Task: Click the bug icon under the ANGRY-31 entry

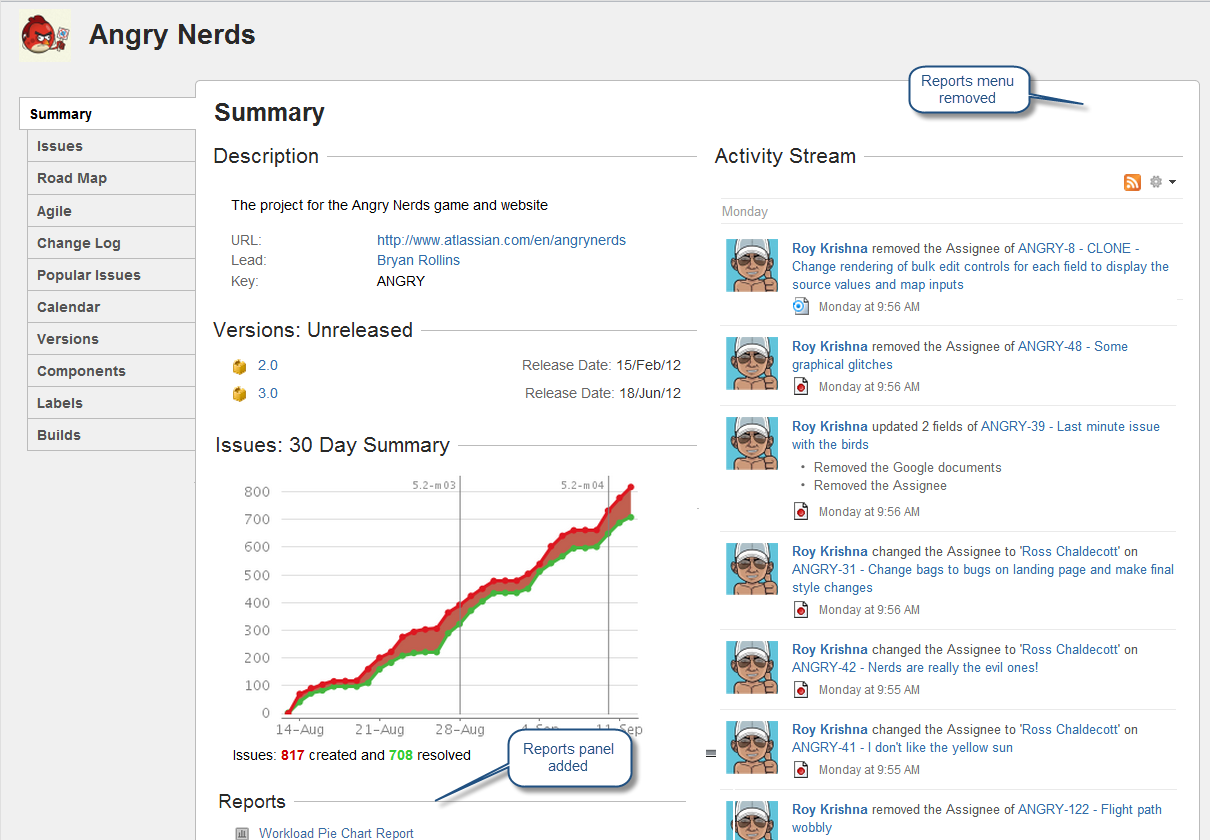Action: [x=801, y=609]
